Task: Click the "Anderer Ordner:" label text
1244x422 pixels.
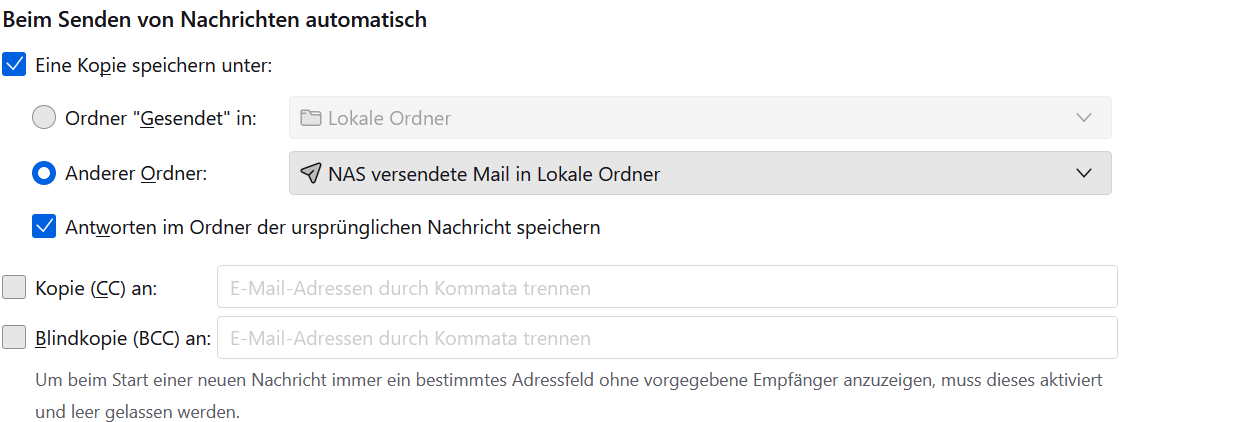Action: tap(136, 174)
